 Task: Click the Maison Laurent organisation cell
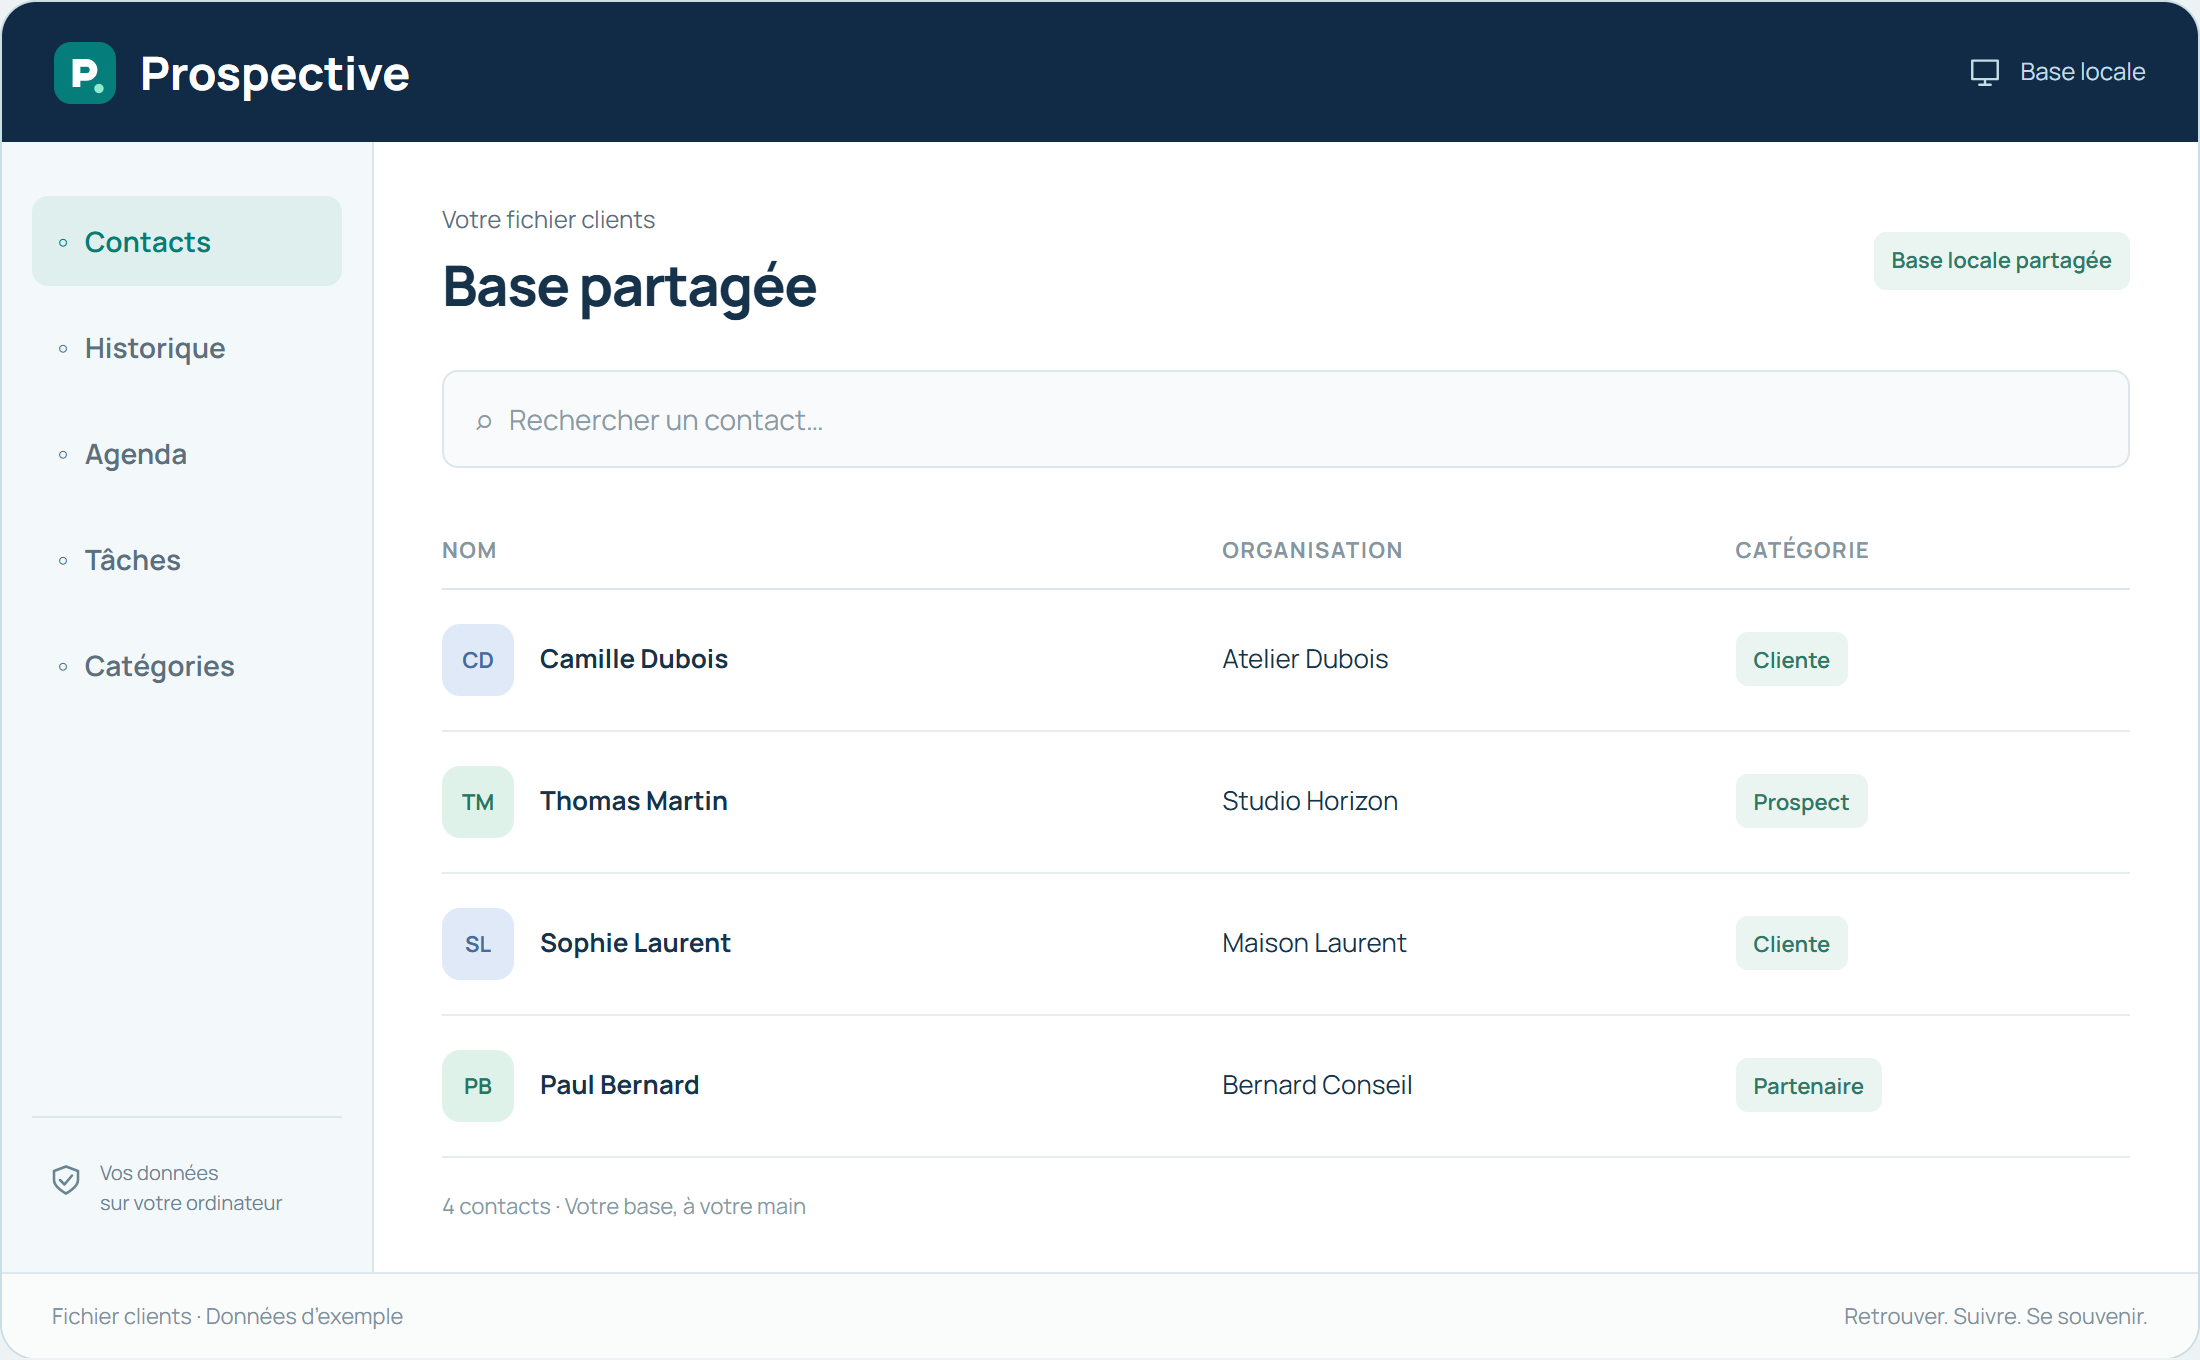click(x=1314, y=943)
